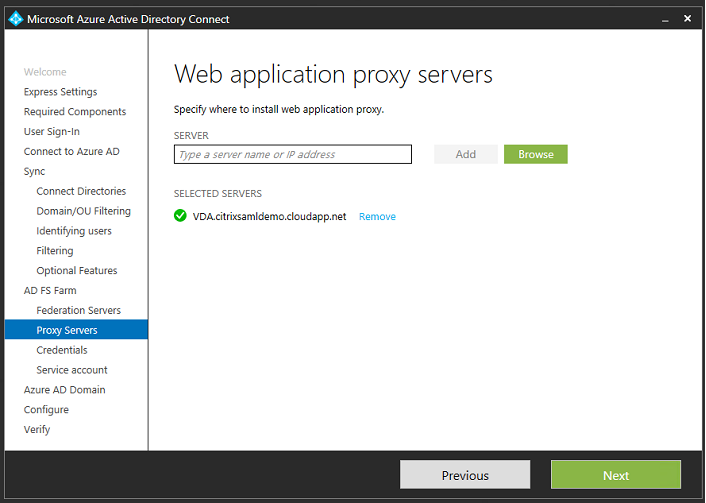
Task: Select the Sync section
Action: [x=35, y=171]
